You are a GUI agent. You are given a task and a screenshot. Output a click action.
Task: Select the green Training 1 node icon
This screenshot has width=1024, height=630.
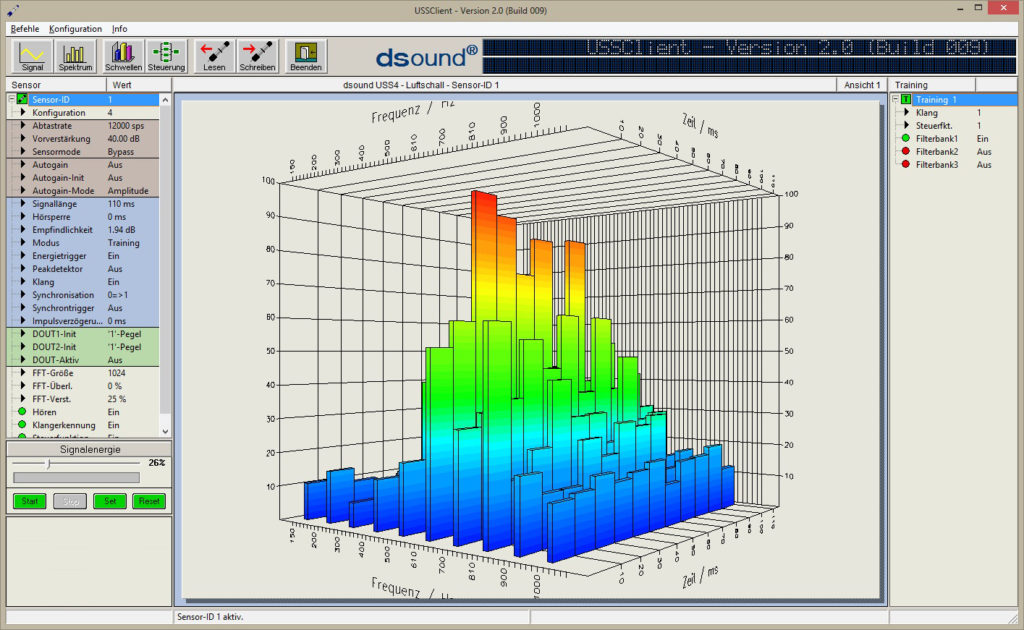[906, 99]
